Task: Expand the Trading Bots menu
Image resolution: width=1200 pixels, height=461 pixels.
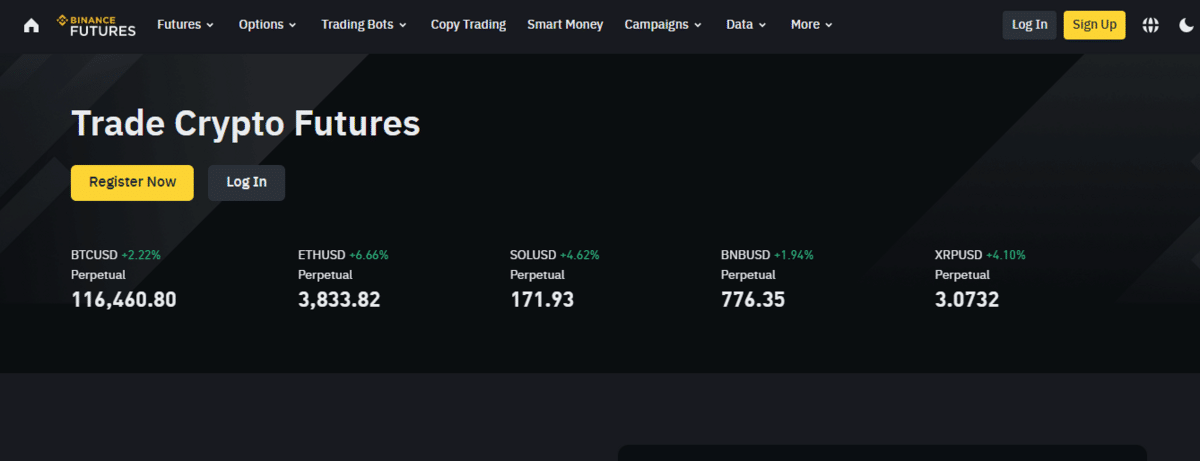Action: 364,25
